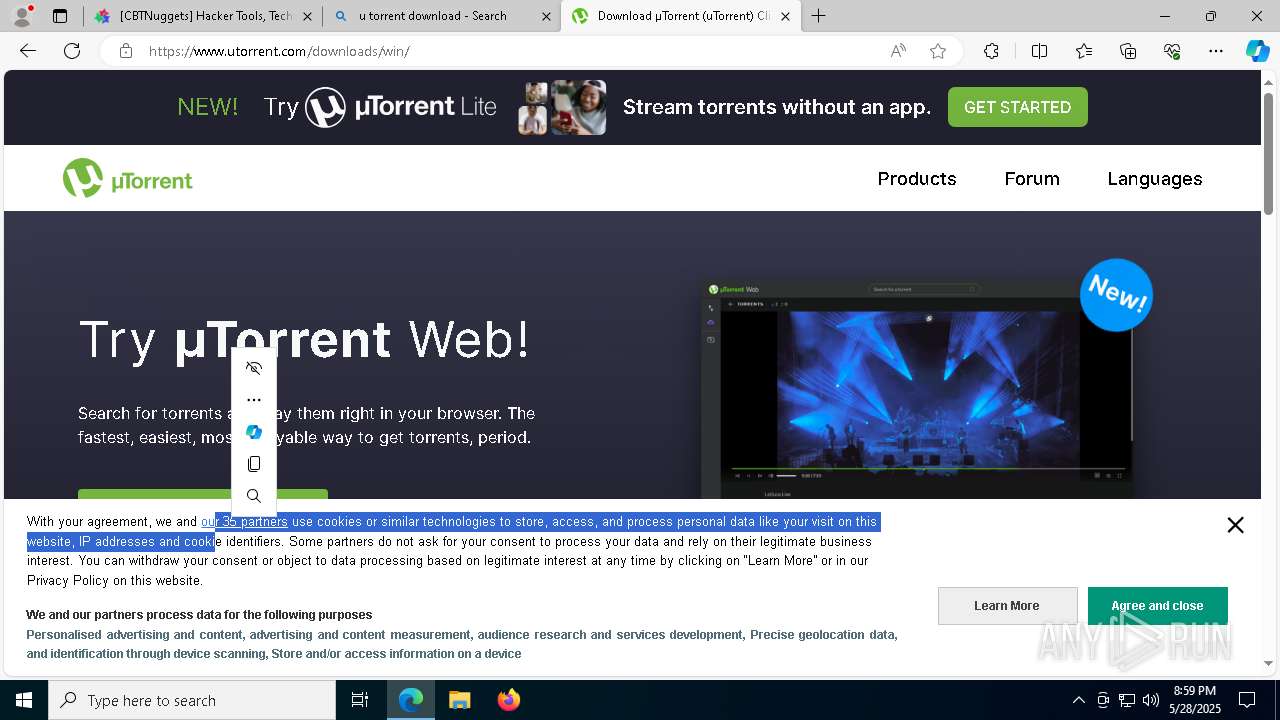Close the u torrent download Search tab
This screenshot has width=1280, height=720.
click(546, 16)
